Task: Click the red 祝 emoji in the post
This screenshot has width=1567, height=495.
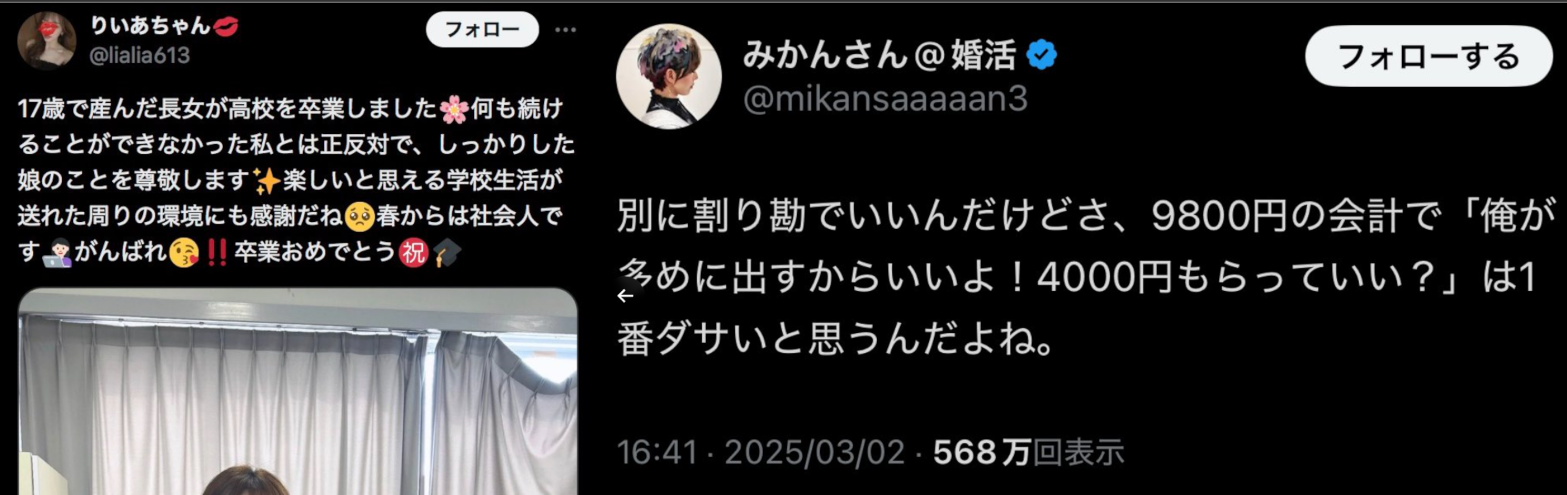Action: pyautogui.click(x=413, y=254)
